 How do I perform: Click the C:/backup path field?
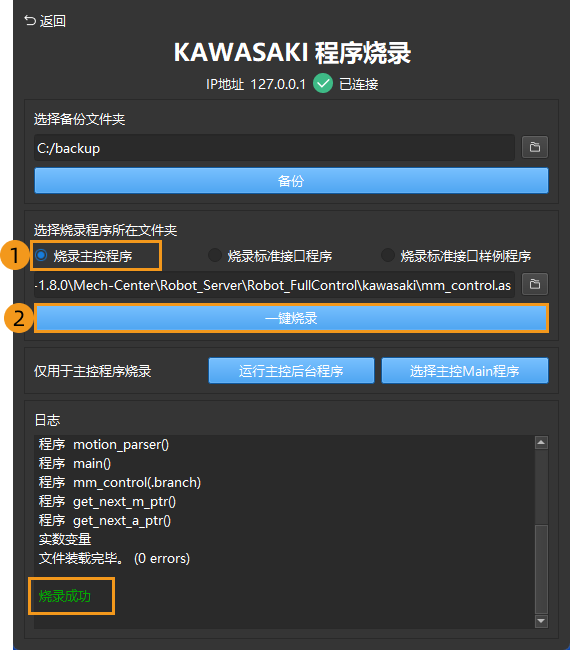tap(274, 148)
